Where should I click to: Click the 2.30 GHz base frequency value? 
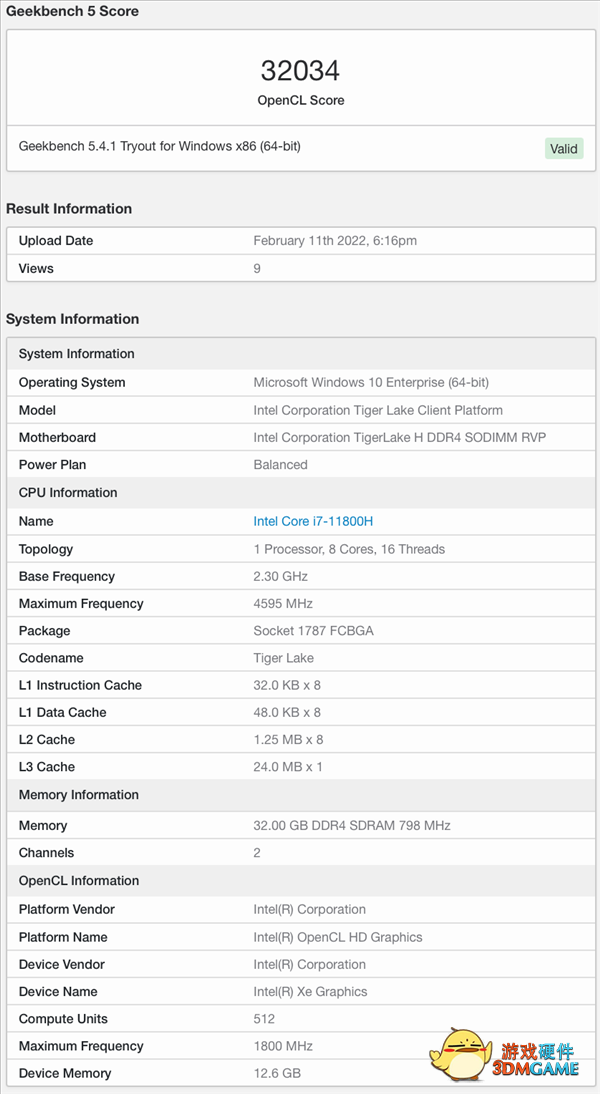click(280, 576)
